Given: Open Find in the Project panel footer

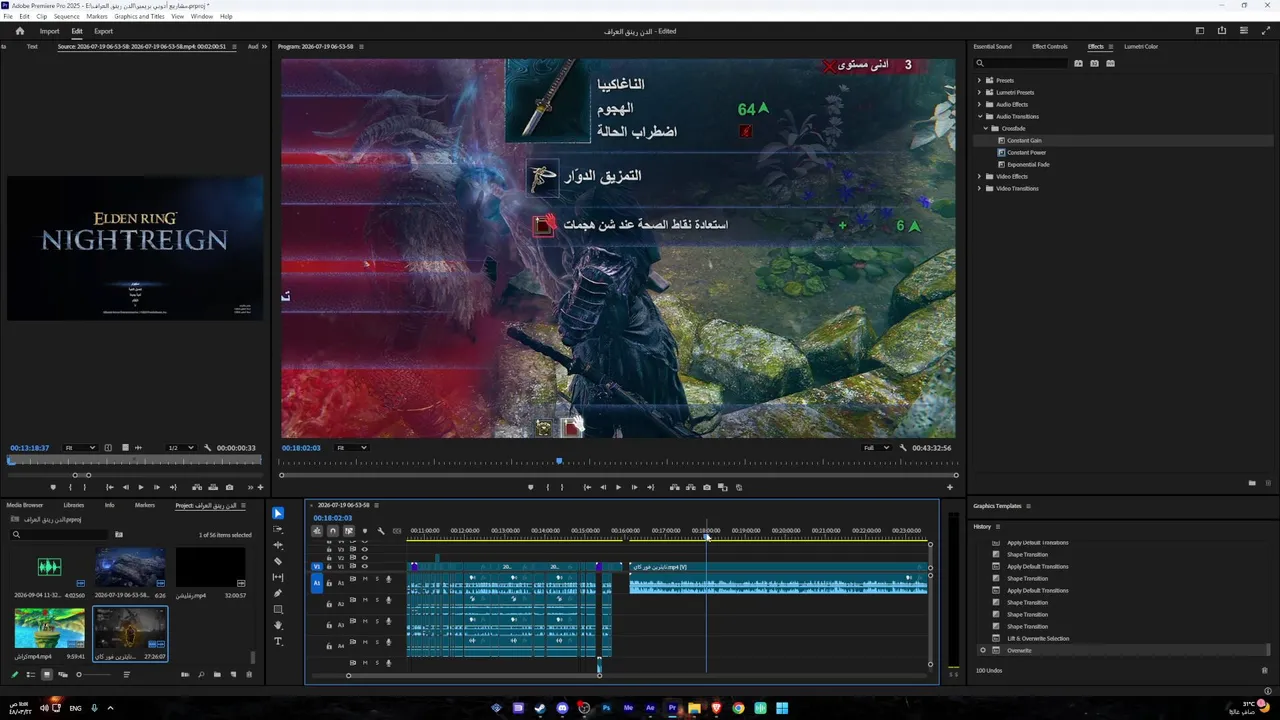Looking at the screenshot, I should tap(201, 674).
